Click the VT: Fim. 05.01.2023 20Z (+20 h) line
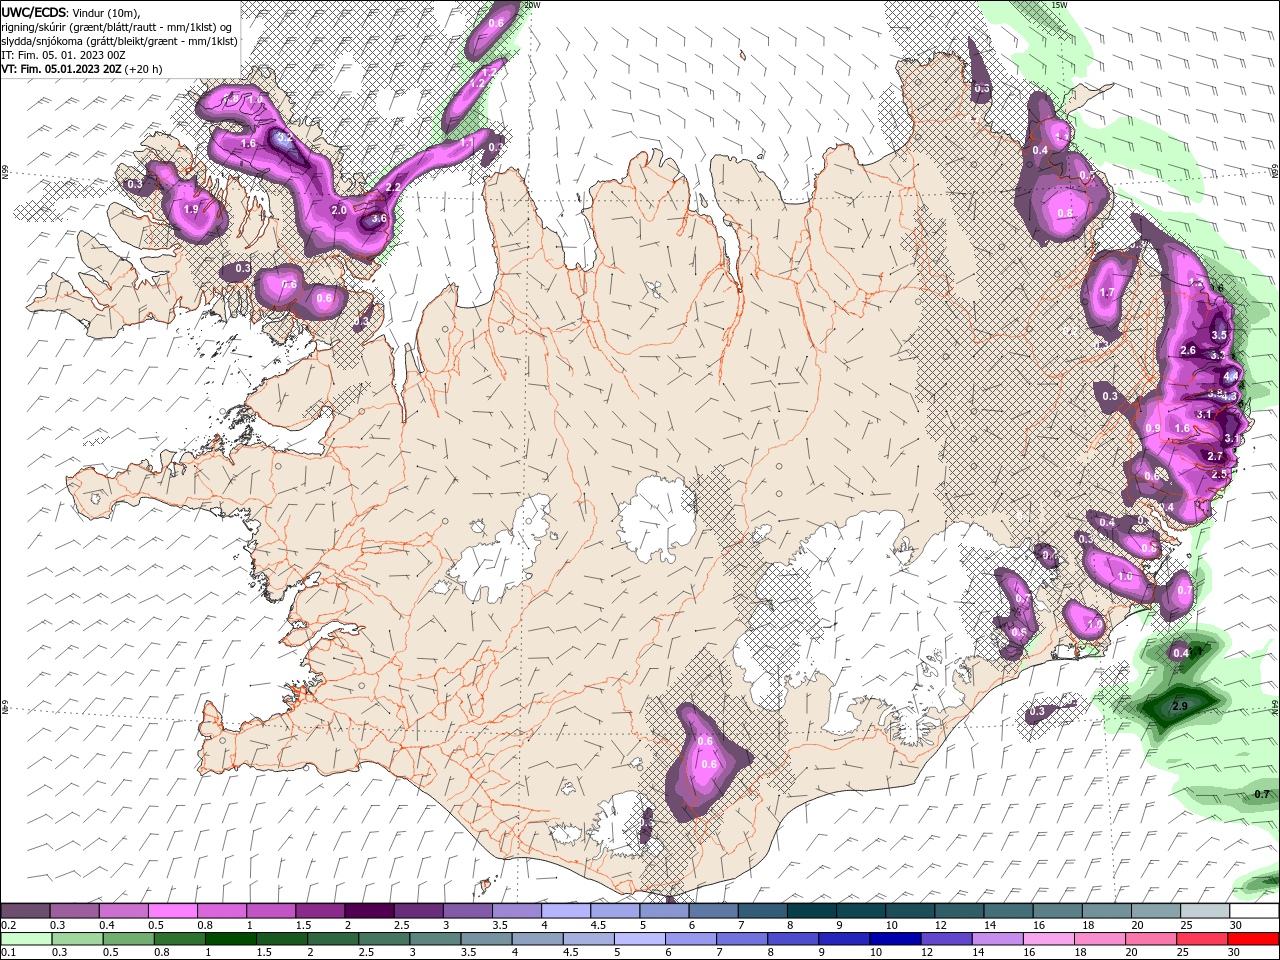The width and height of the screenshot is (1280, 960). tap(81, 69)
